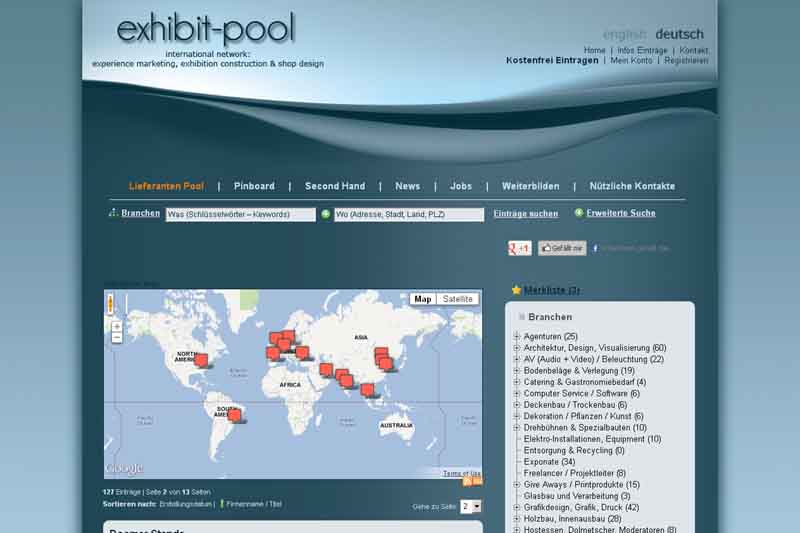This screenshot has height=533, width=800.
Task: Open the News menu item
Action: click(x=408, y=186)
